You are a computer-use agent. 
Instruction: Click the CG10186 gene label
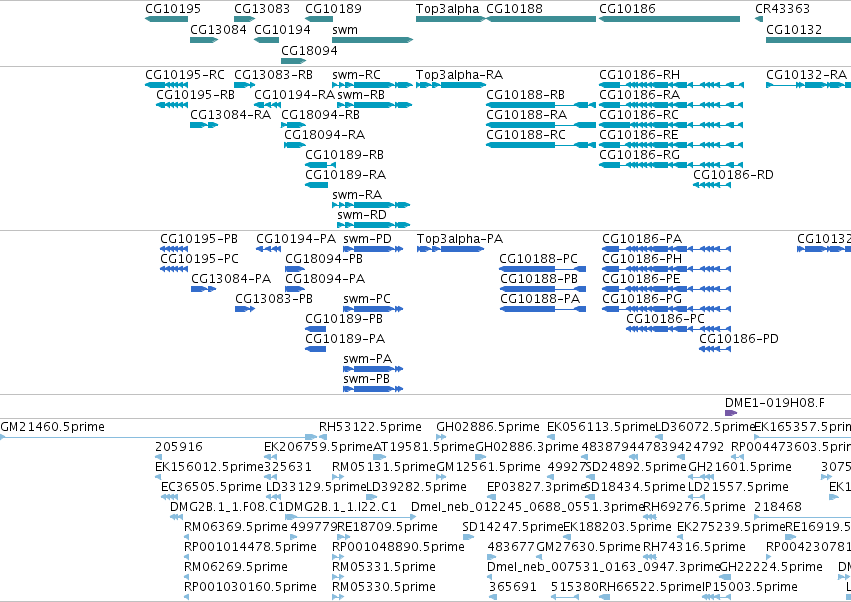(627, 9)
